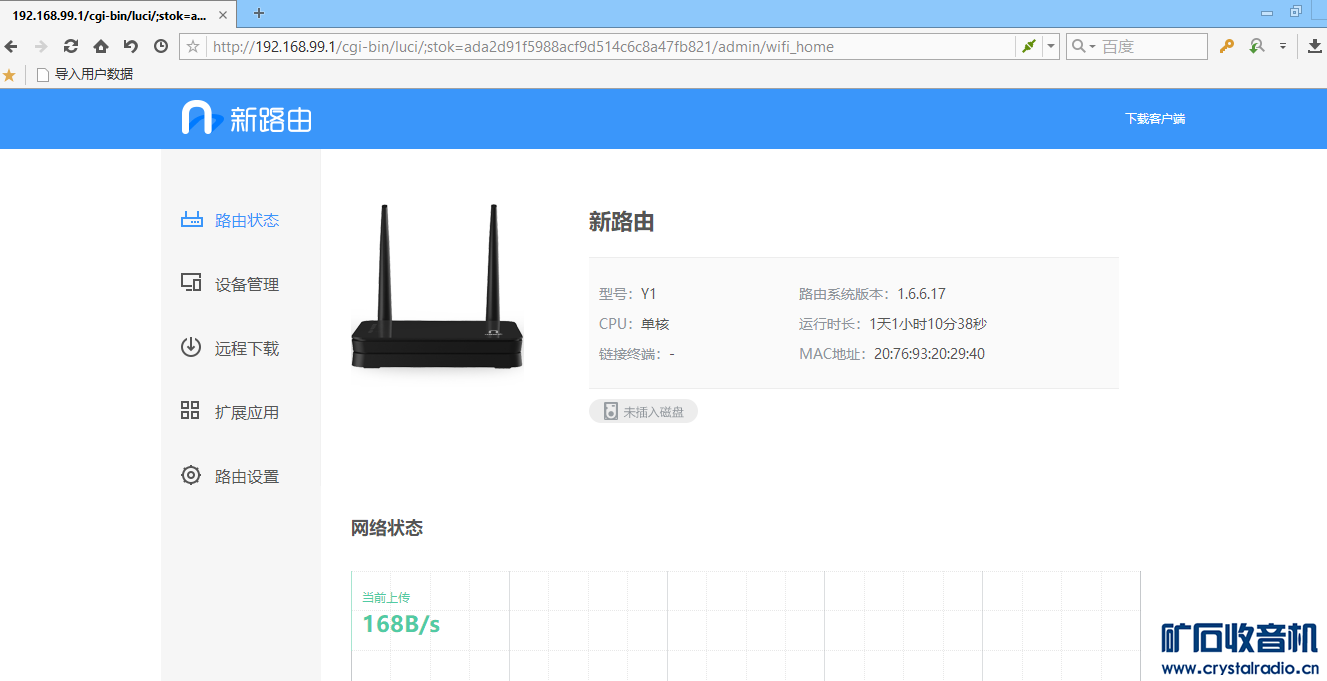Image resolution: width=1327 pixels, height=681 pixels.
Task: Open 导入用户数据 bookmark
Action: (x=85, y=74)
